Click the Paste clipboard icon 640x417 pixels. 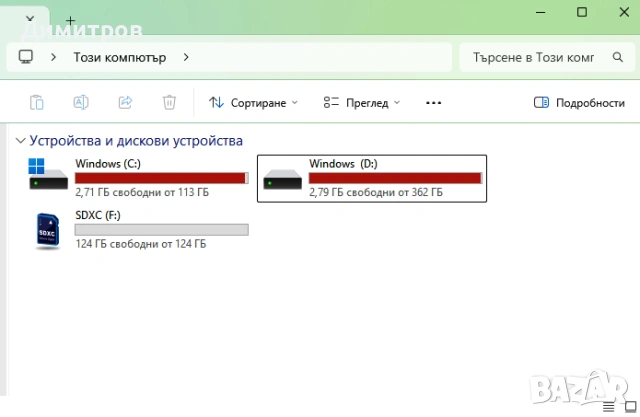[x=37, y=102]
